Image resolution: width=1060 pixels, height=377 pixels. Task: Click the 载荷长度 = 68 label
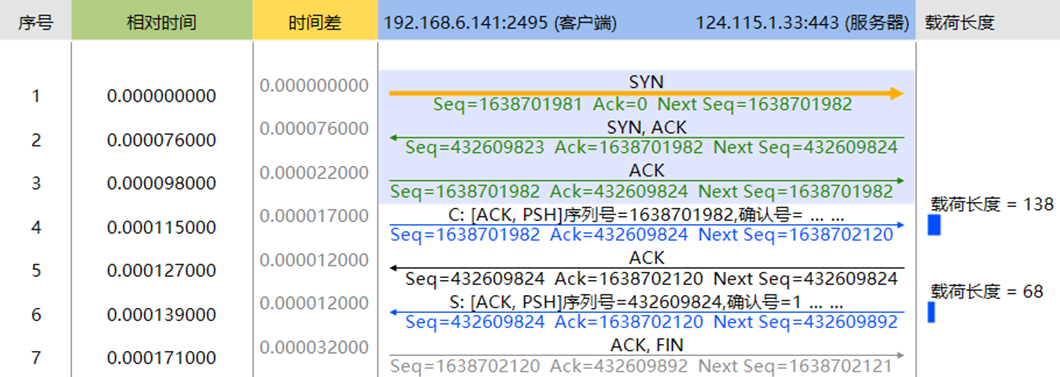[987, 292]
